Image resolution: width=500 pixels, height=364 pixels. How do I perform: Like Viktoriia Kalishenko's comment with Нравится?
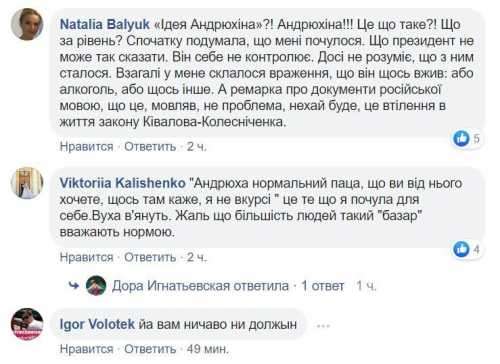pos(86,257)
